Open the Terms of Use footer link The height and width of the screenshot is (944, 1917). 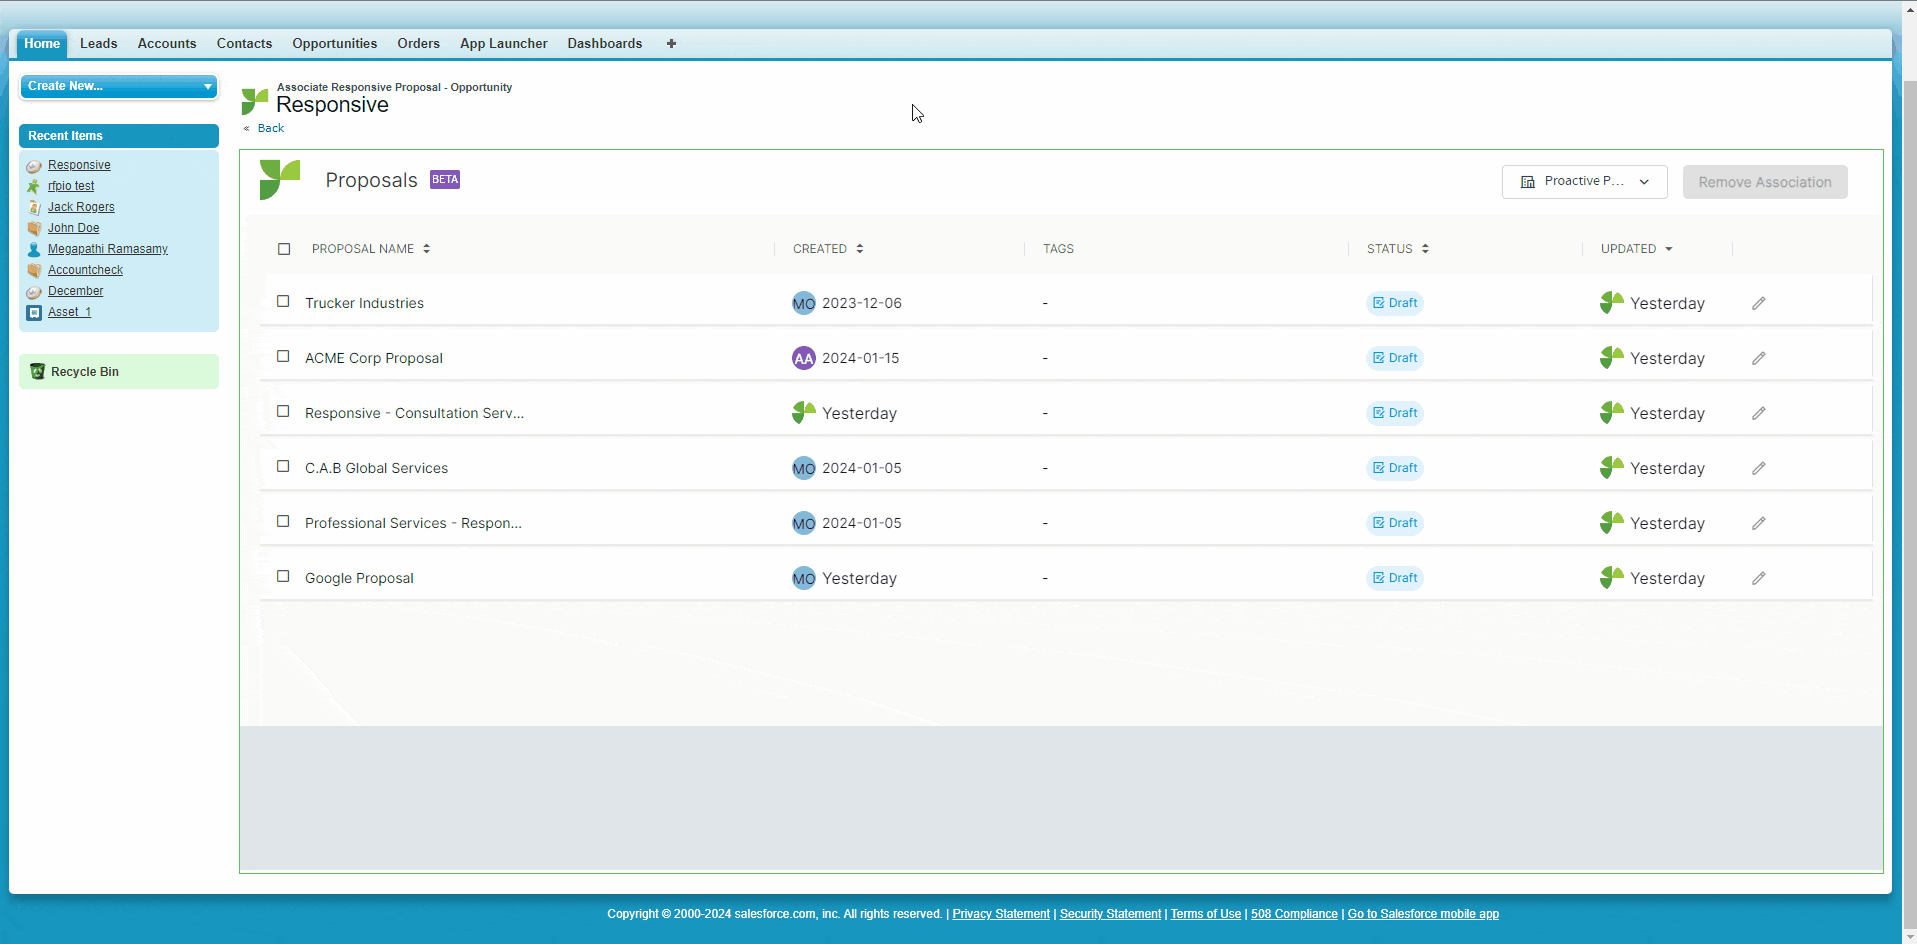(1205, 914)
